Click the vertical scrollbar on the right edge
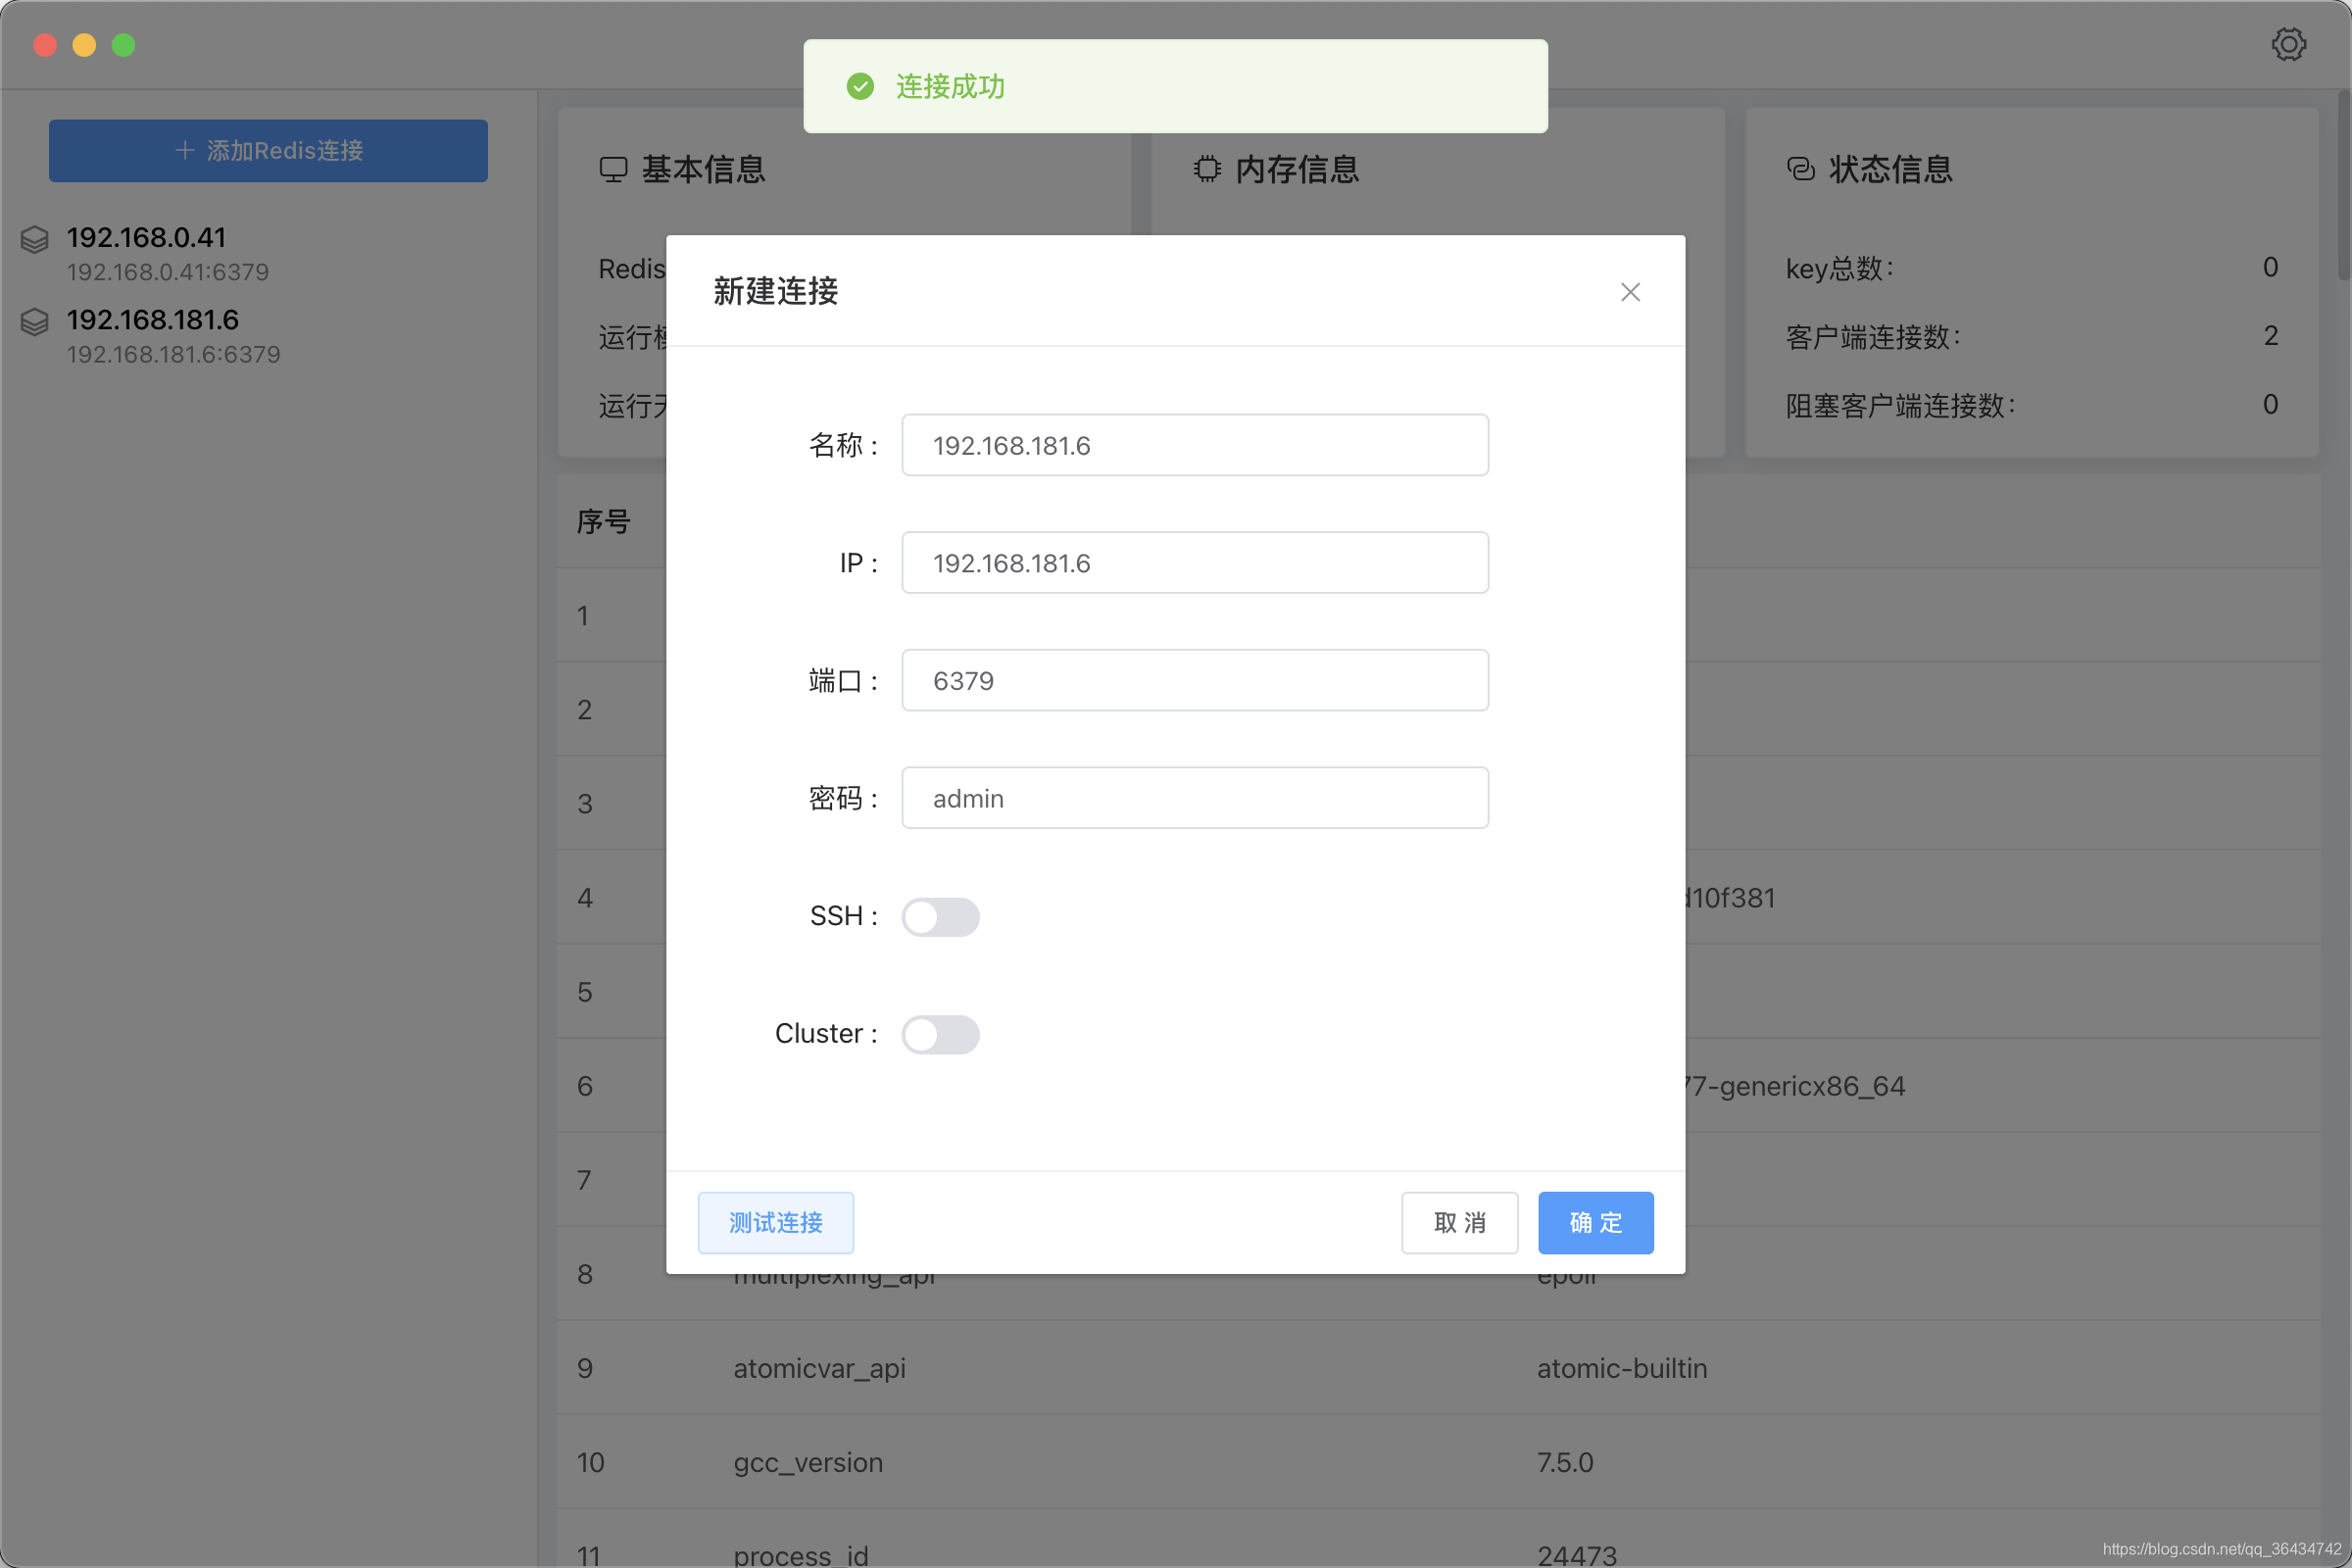The height and width of the screenshot is (1568, 2352). (x=2343, y=186)
